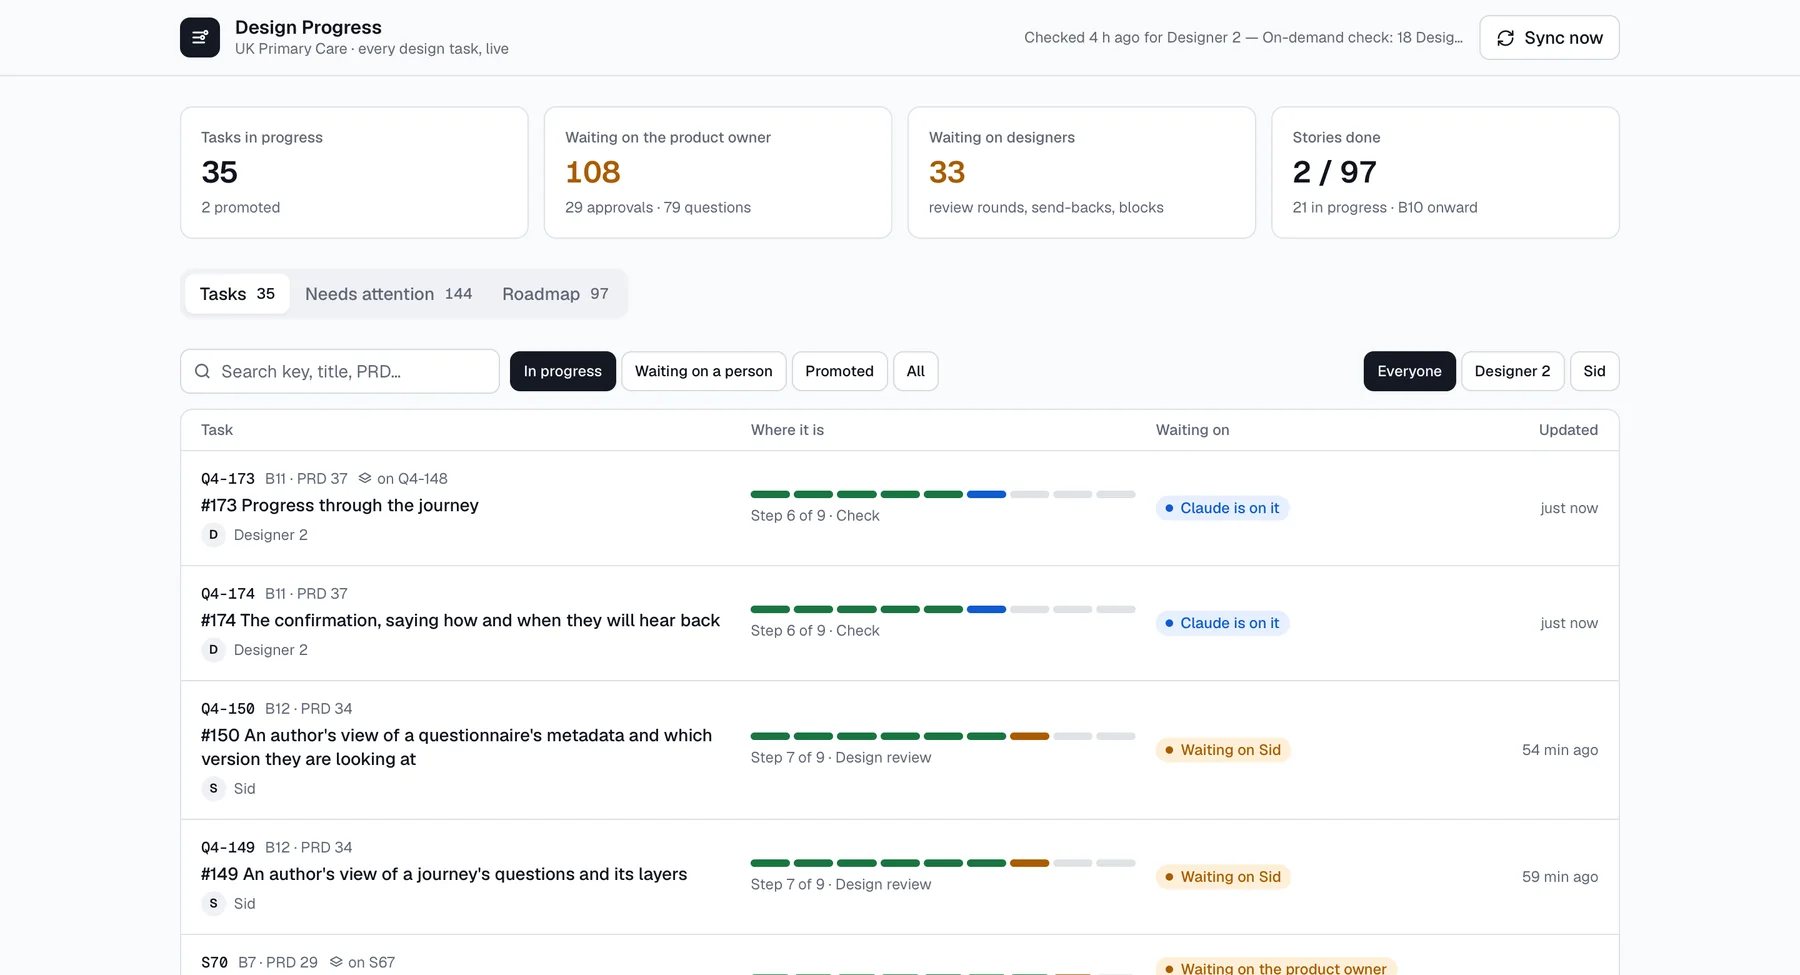This screenshot has width=1800, height=975.
Task: Switch to the Tasks tab
Action: point(237,294)
